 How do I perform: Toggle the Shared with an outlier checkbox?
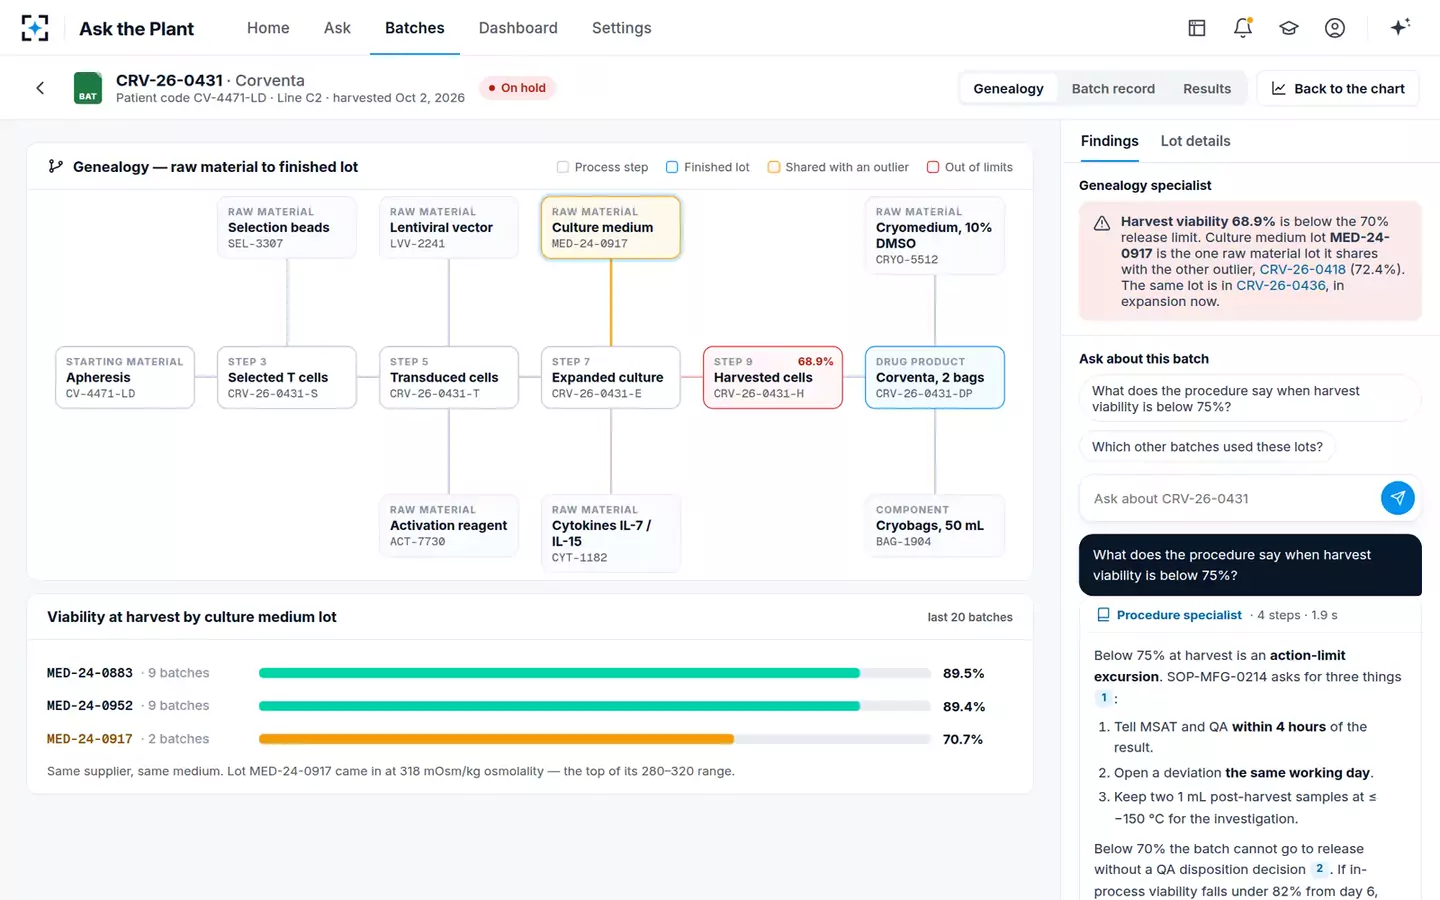[x=773, y=167]
